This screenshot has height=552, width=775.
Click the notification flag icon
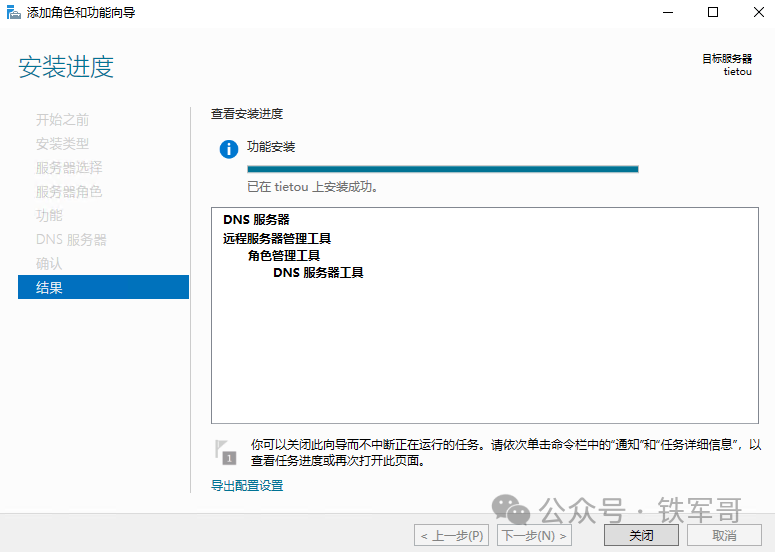click(x=226, y=452)
